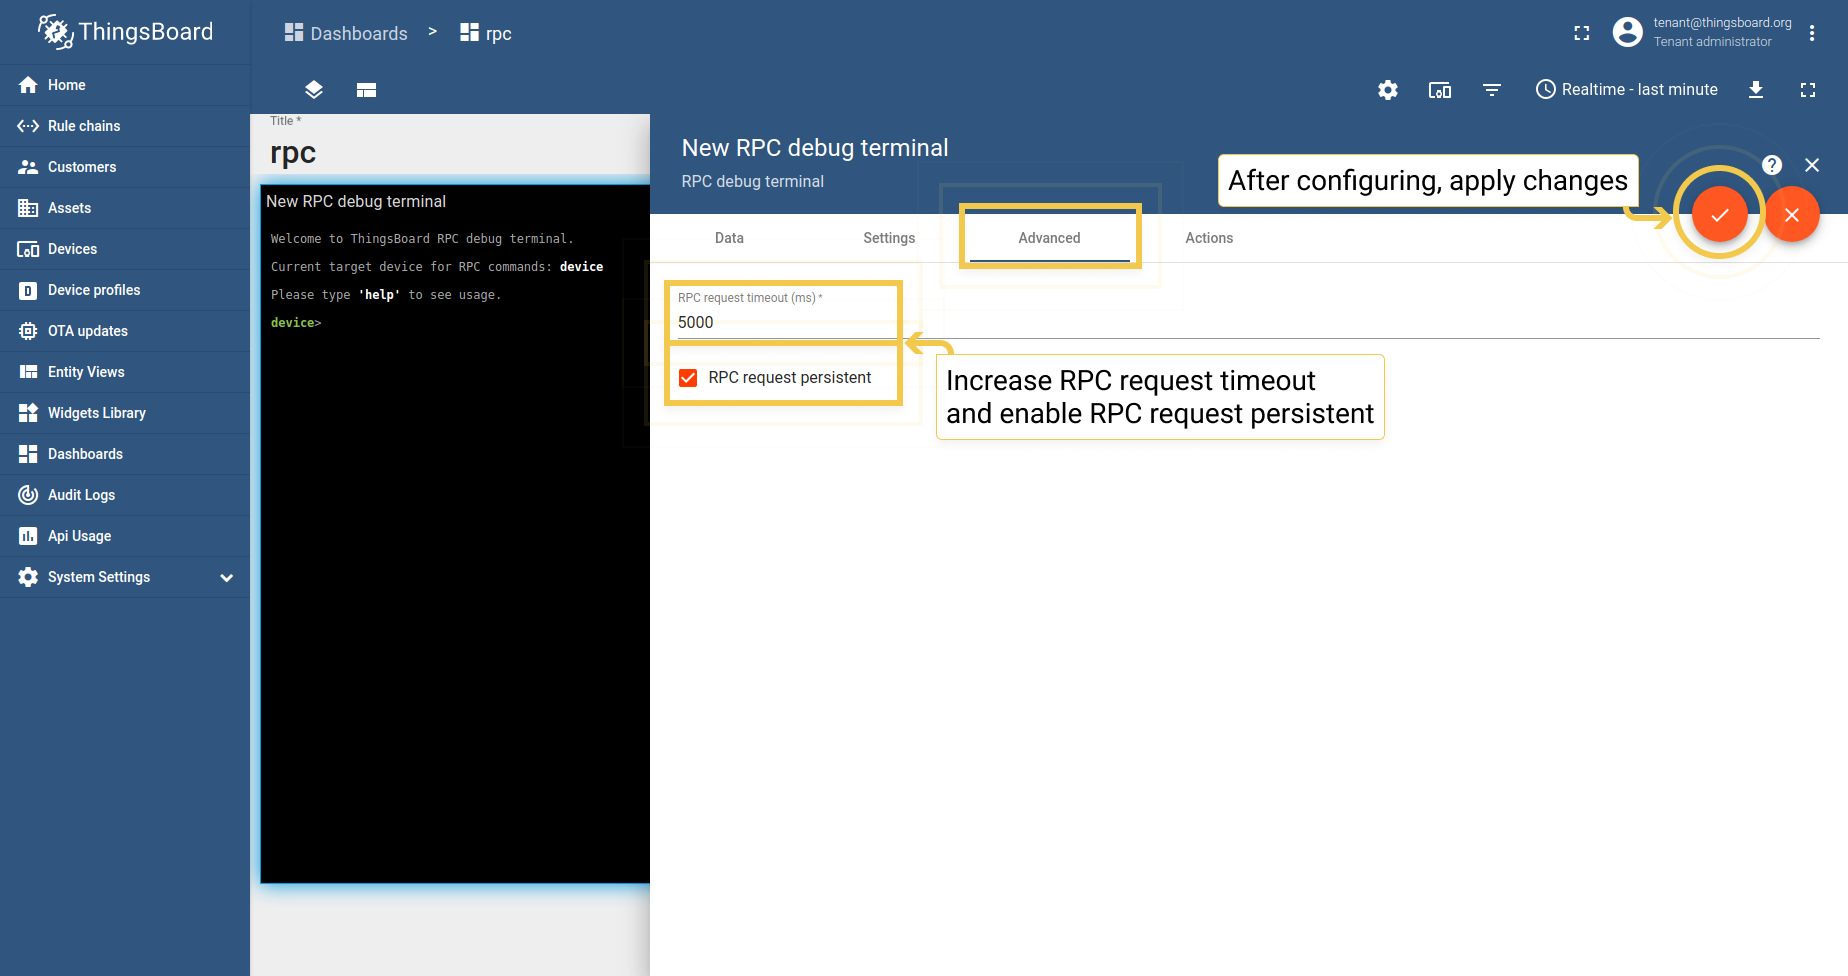Open manage dashboard states layers icon

(314, 90)
